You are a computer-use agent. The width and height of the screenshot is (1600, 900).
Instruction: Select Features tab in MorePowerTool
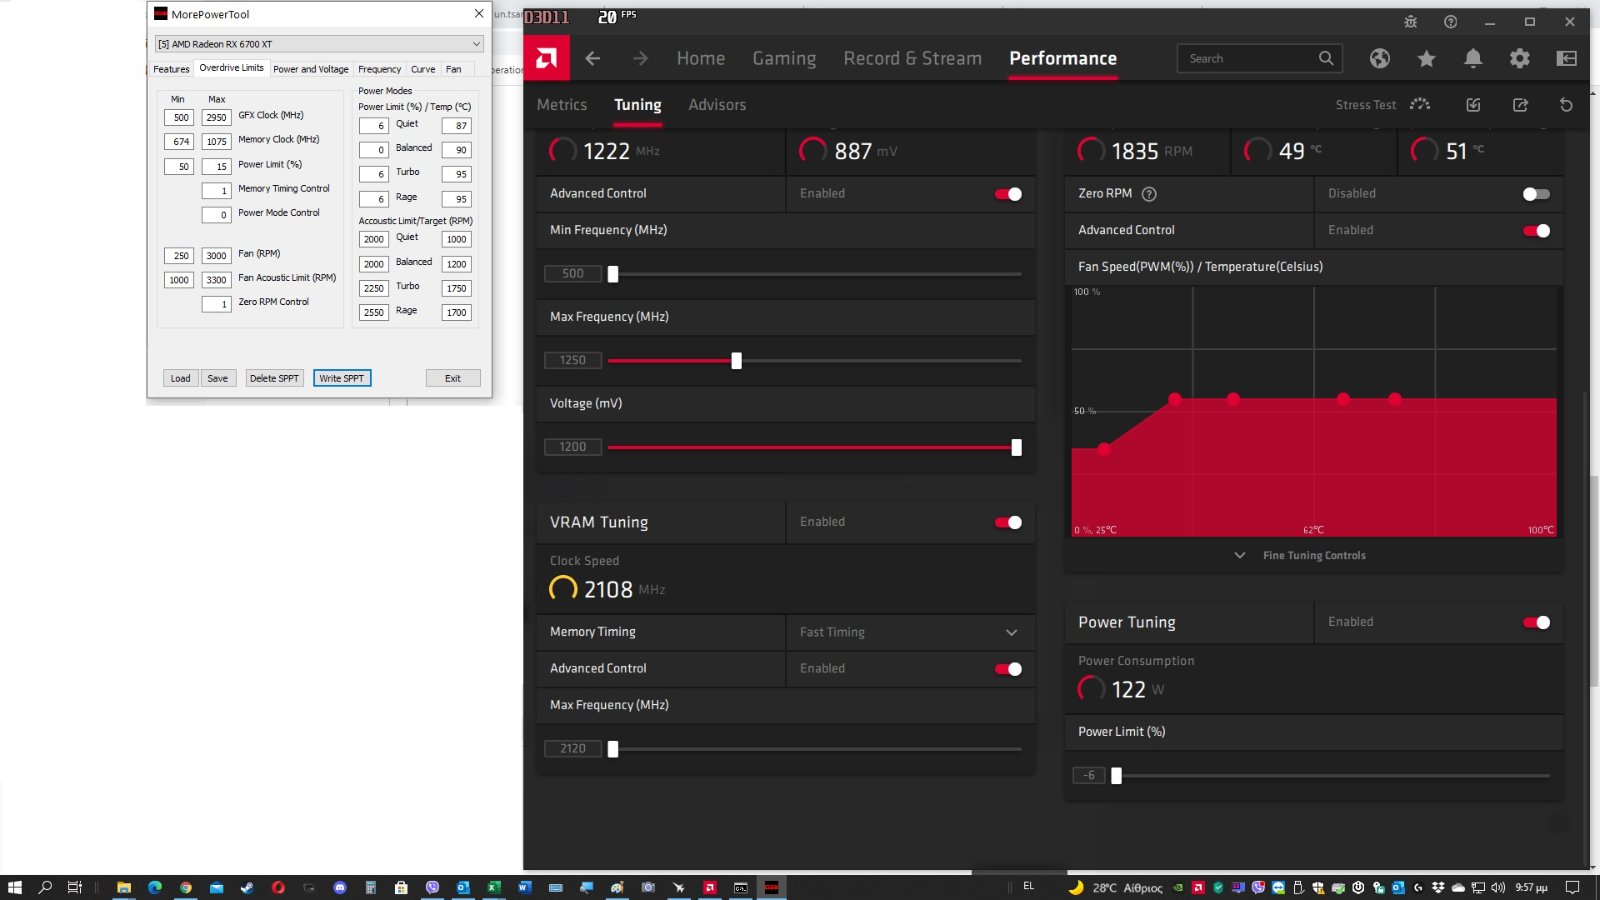pos(171,69)
